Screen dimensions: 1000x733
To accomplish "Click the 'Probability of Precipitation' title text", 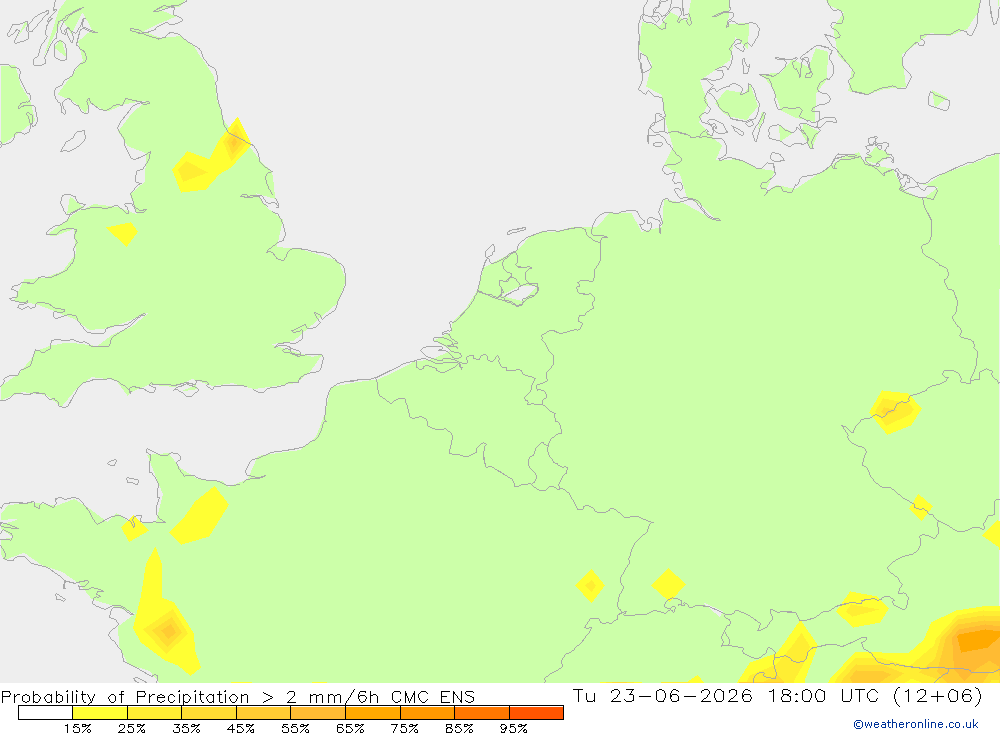I will pyautogui.click(x=125, y=696).
